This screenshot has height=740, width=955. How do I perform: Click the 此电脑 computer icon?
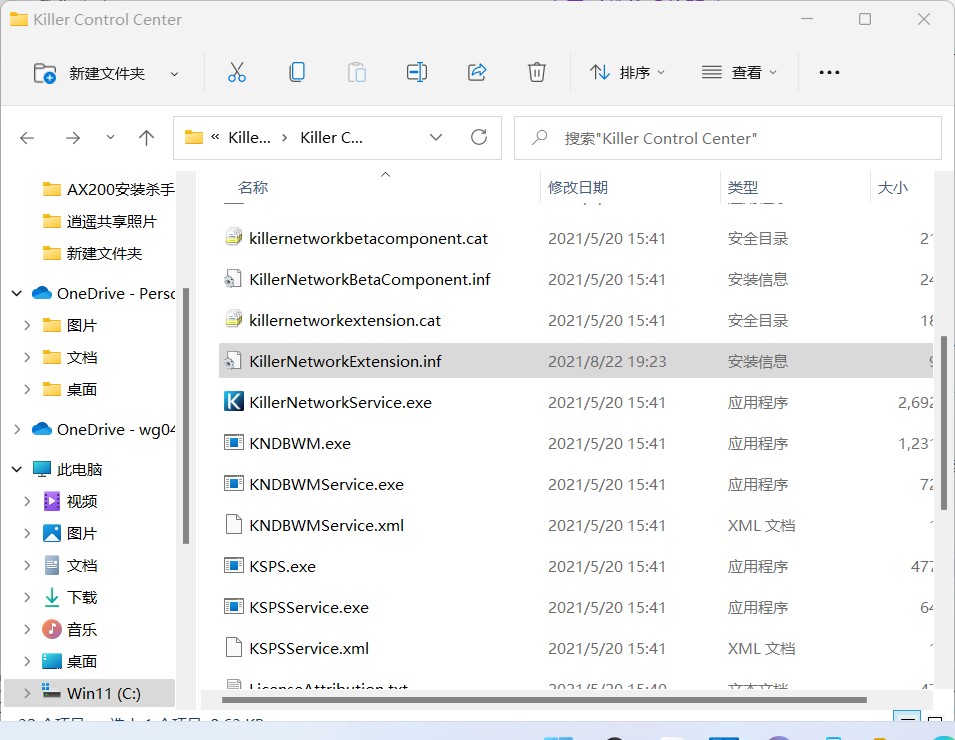(x=41, y=469)
